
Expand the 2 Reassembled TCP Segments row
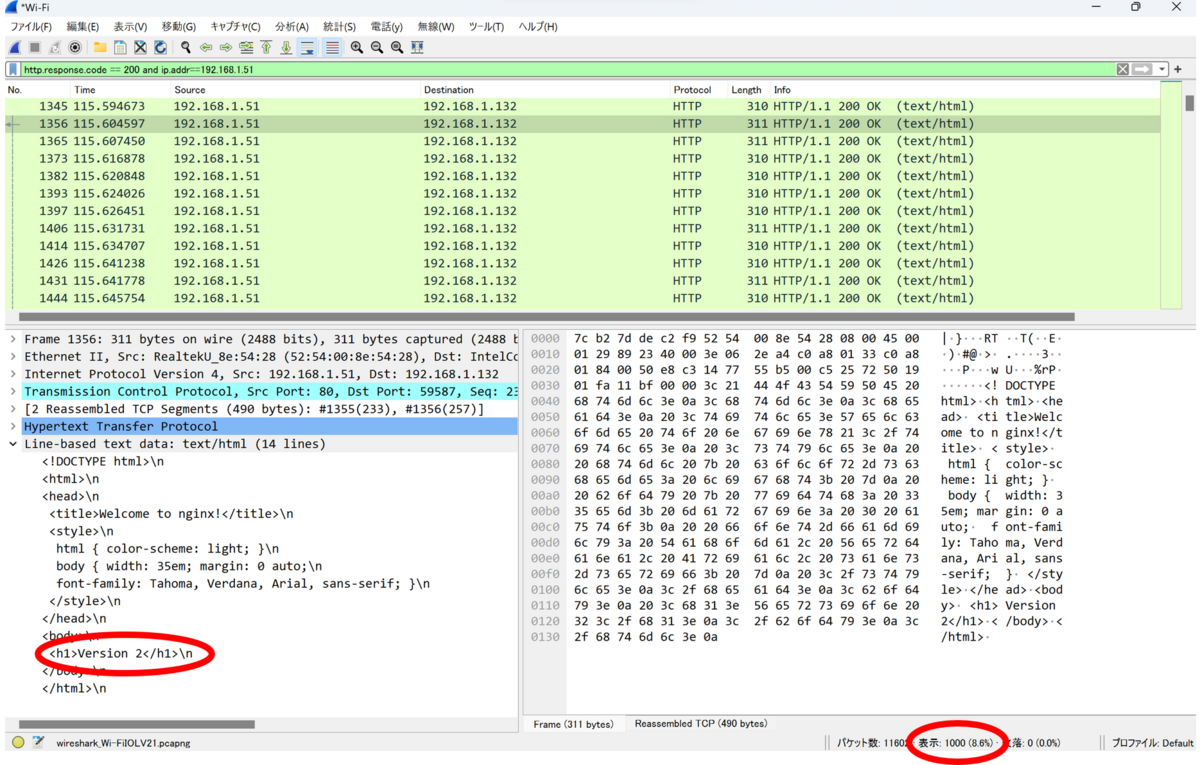12,409
